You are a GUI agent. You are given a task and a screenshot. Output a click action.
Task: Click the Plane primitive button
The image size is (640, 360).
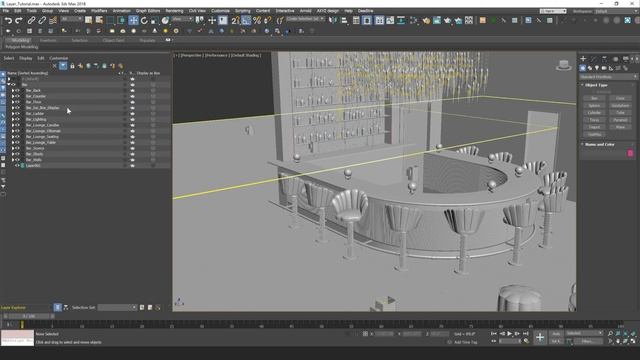[620, 127]
